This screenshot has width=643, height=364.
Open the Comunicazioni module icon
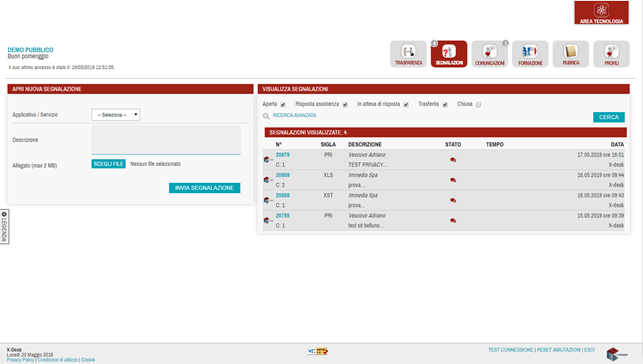tap(490, 54)
